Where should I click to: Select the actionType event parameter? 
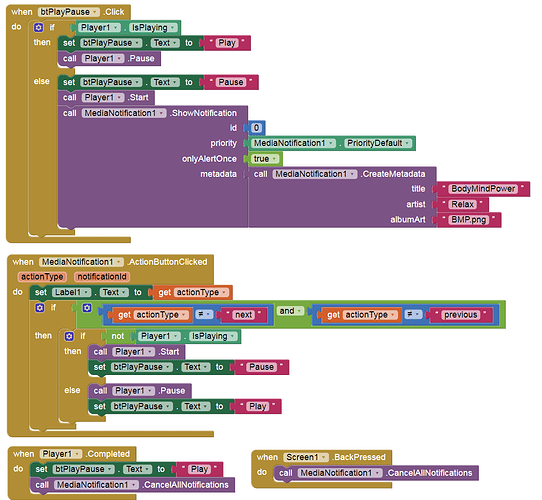42,277
